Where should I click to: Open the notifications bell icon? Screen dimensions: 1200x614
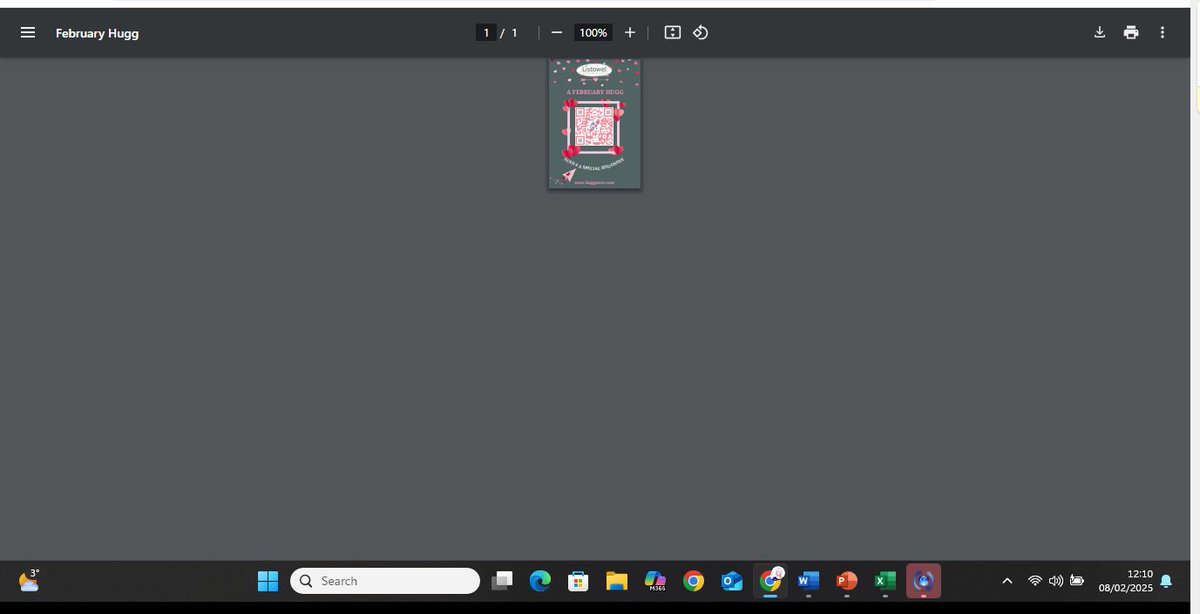[1166, 581]
